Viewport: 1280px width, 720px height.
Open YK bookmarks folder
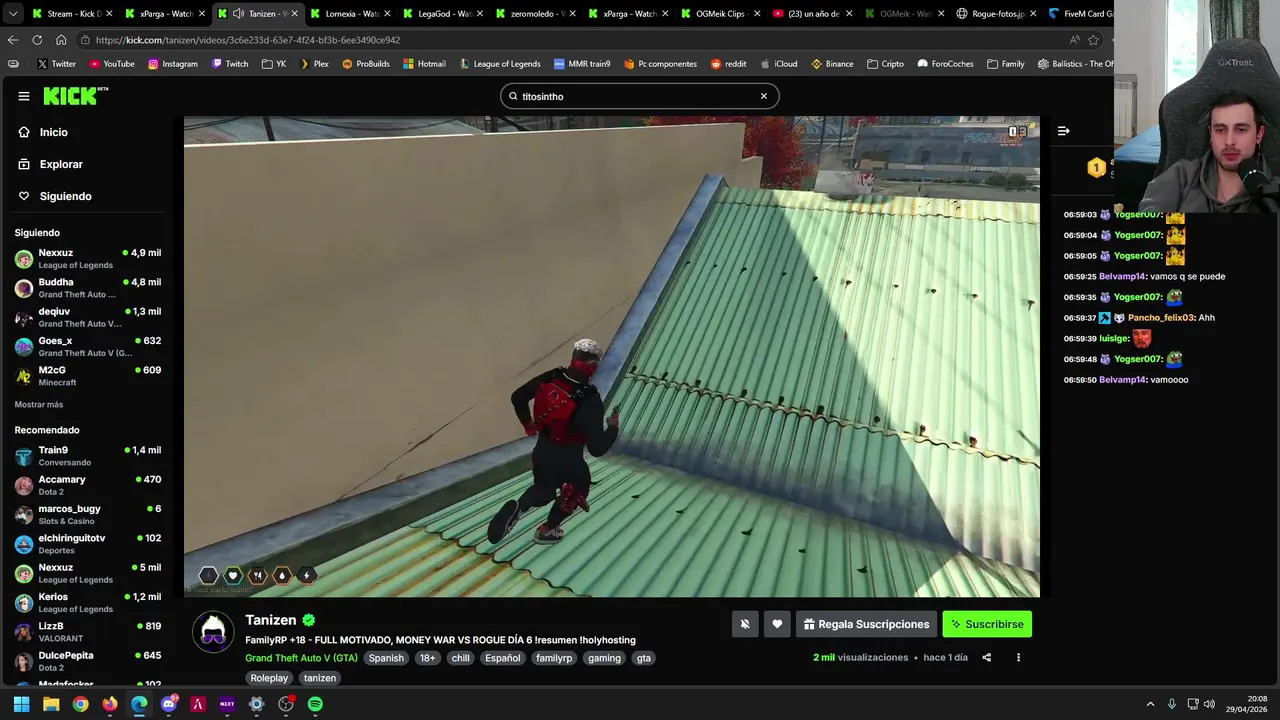(274, 64)
